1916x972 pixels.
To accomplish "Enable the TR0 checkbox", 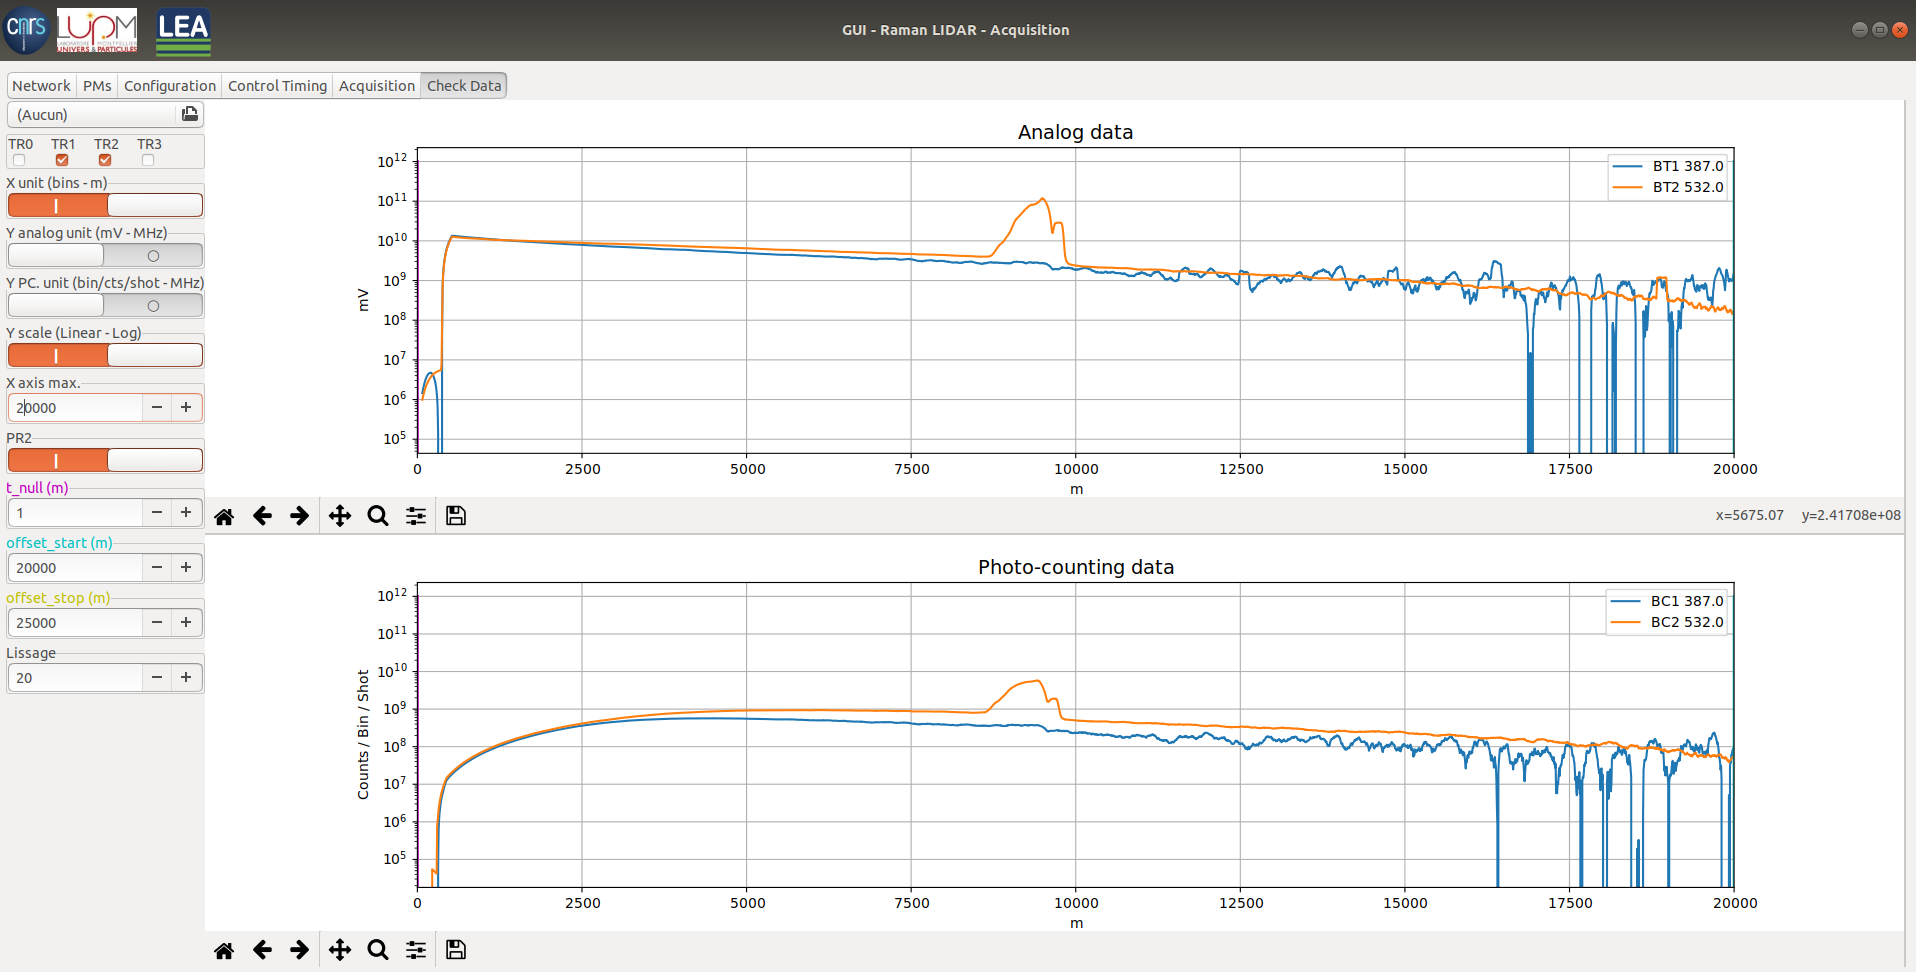I will (x=19, y=160).
